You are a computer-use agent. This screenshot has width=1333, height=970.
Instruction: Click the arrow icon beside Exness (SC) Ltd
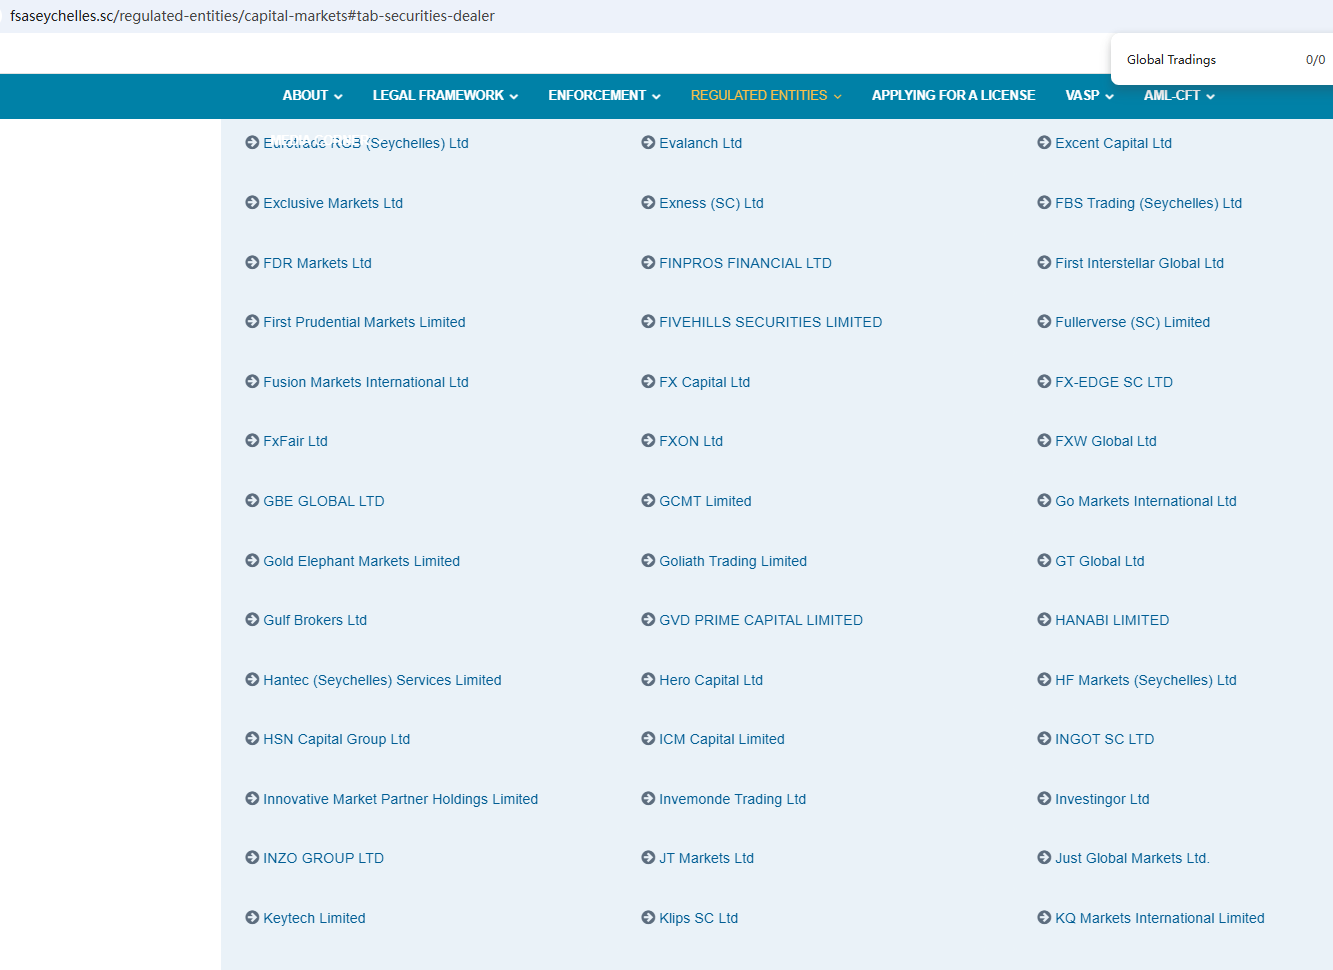click(x=648, y=203)
